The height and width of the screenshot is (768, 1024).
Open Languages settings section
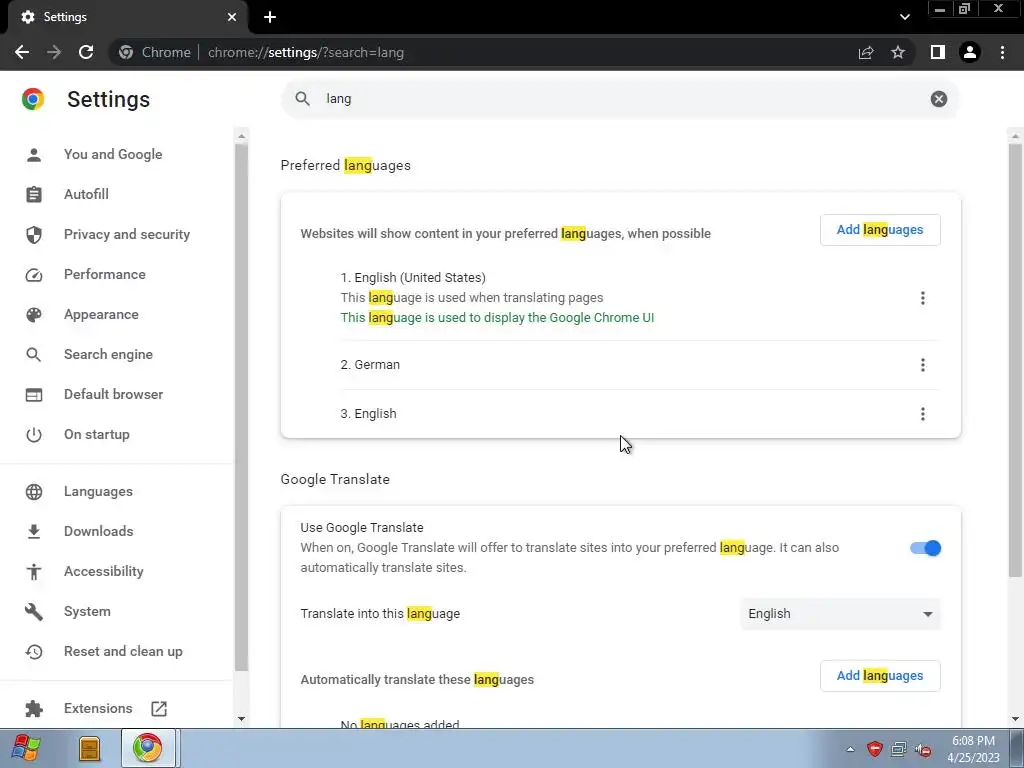click(x=98, y=491)
